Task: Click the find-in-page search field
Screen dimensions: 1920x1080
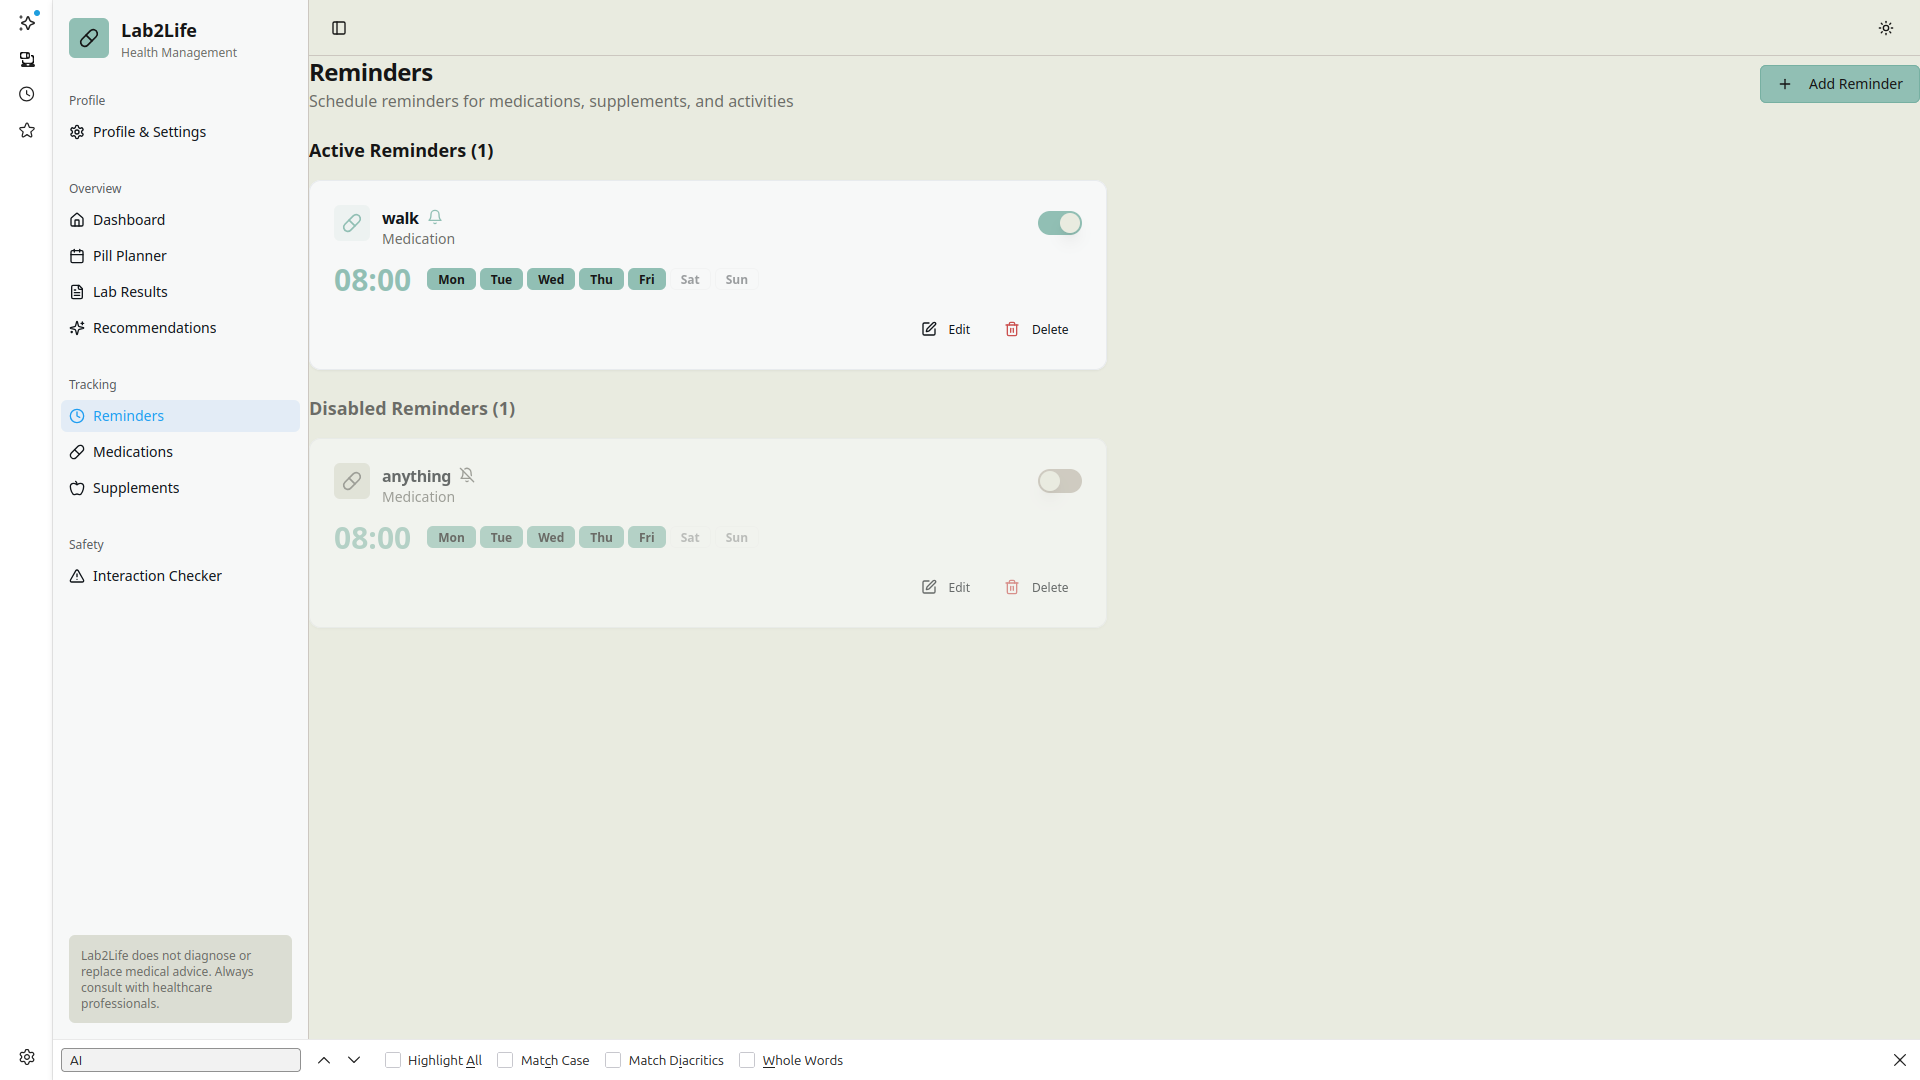Action: tap(180, 1060)
